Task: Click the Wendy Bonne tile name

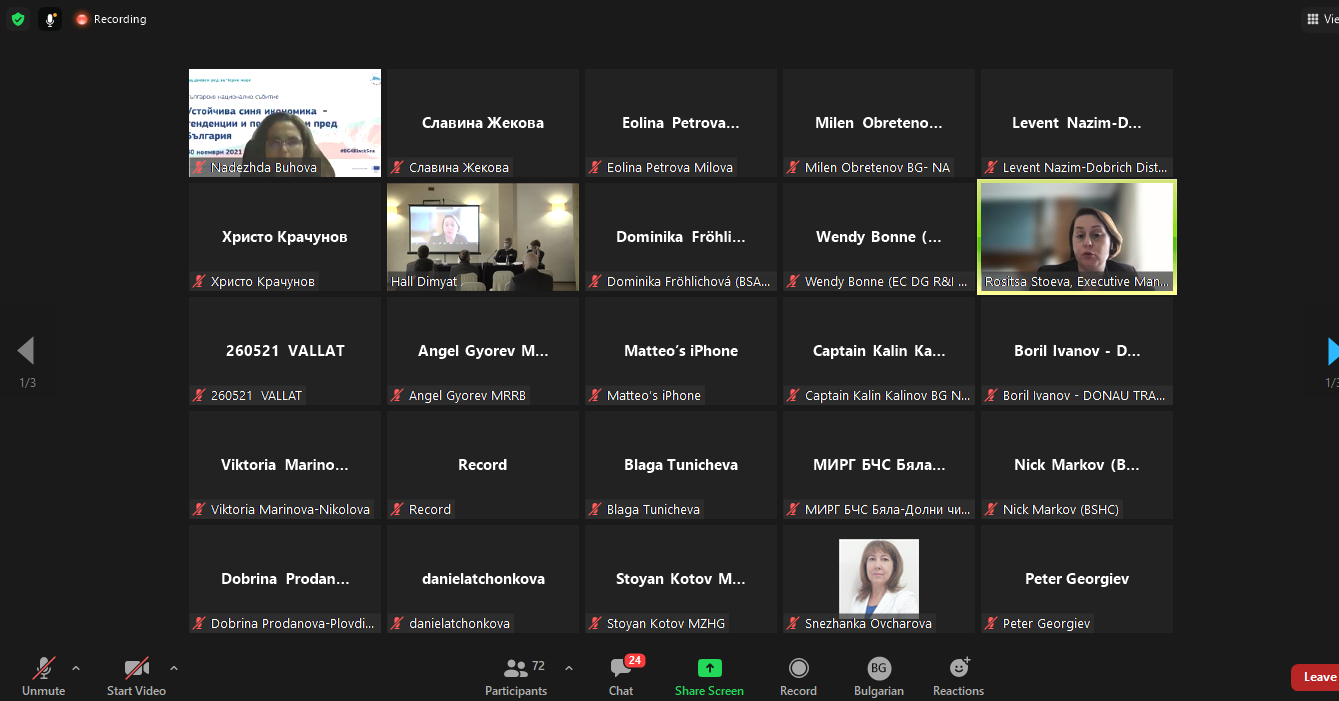Action: coord(879,237)
